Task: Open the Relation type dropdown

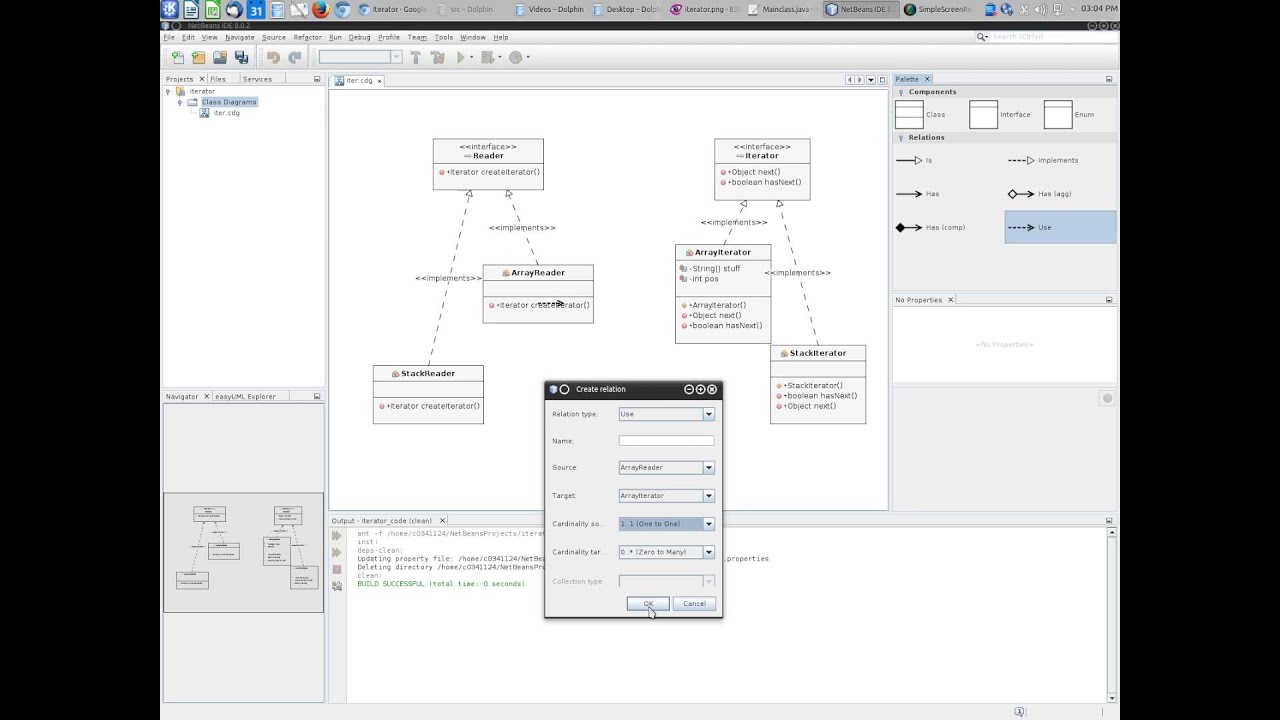Action: tap(708, 414)
